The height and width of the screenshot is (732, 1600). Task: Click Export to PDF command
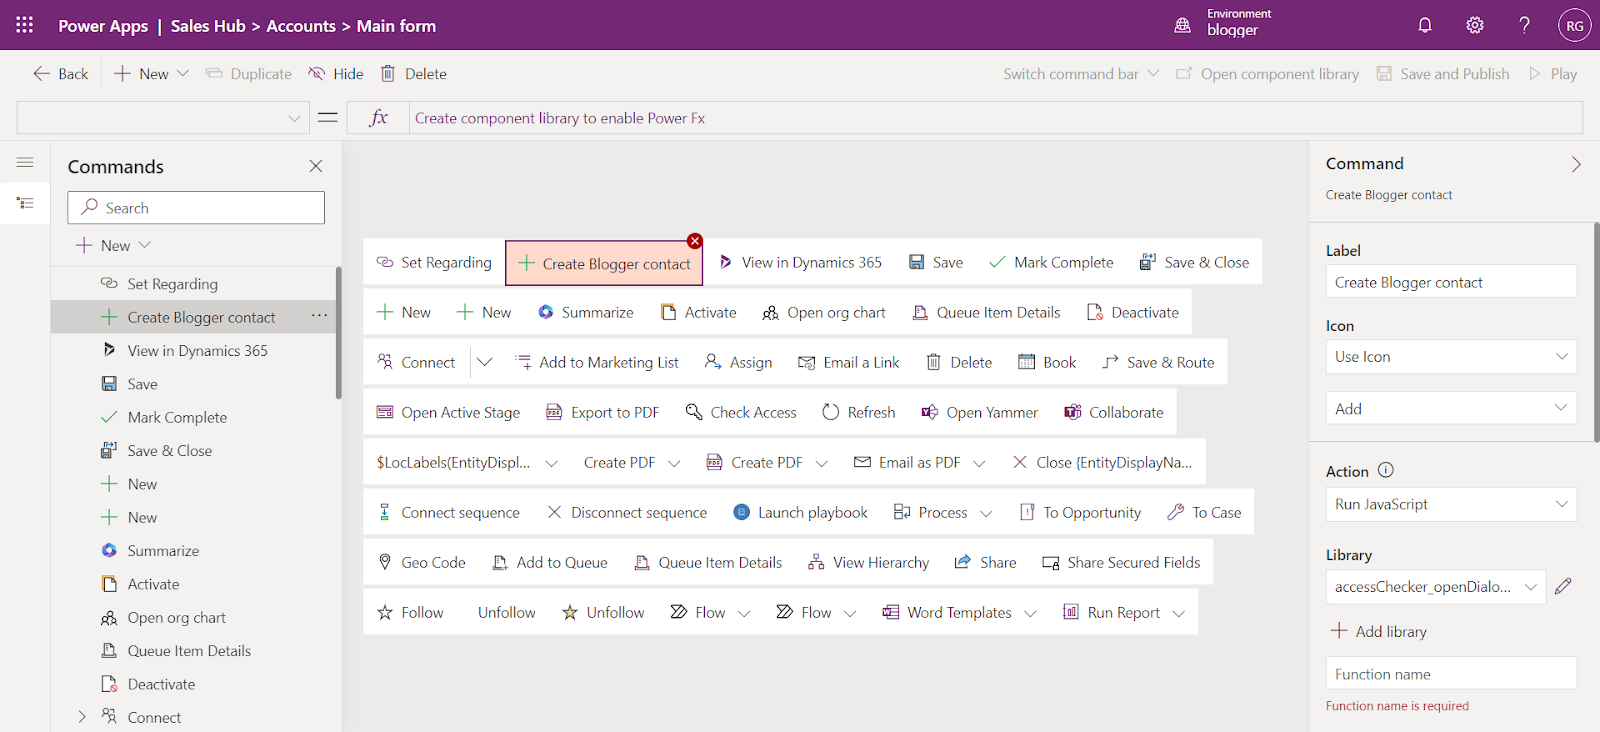point(603,413)
